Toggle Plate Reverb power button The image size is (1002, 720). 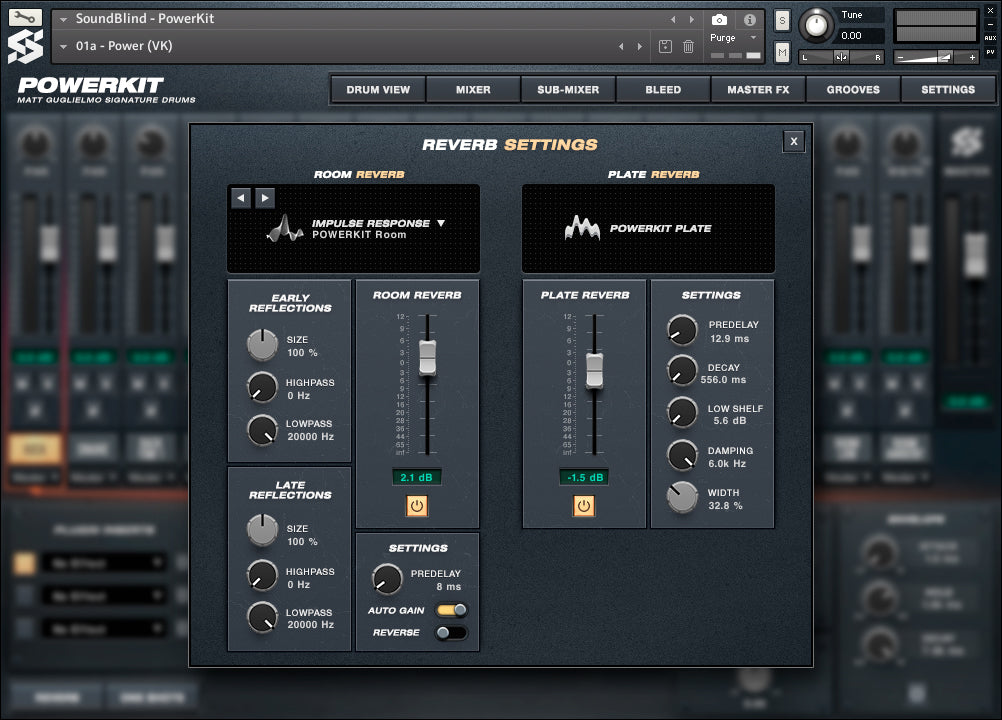583,506
